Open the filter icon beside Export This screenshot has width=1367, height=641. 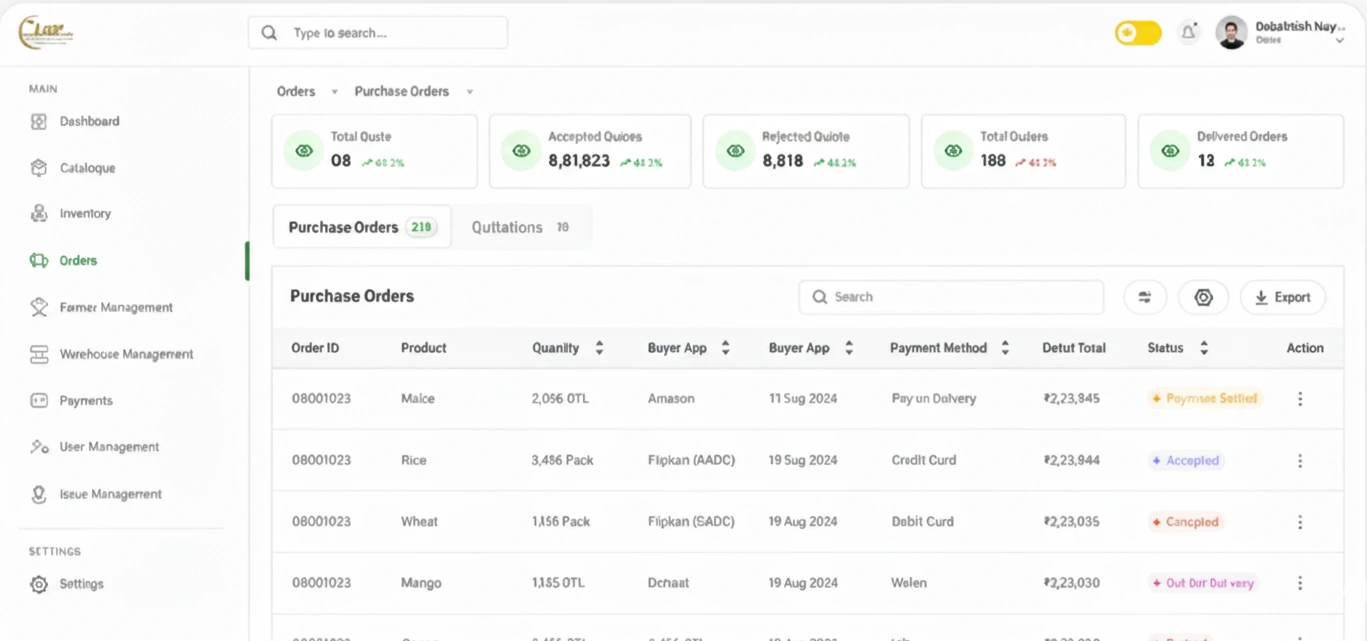click(x=1144, y=297)
